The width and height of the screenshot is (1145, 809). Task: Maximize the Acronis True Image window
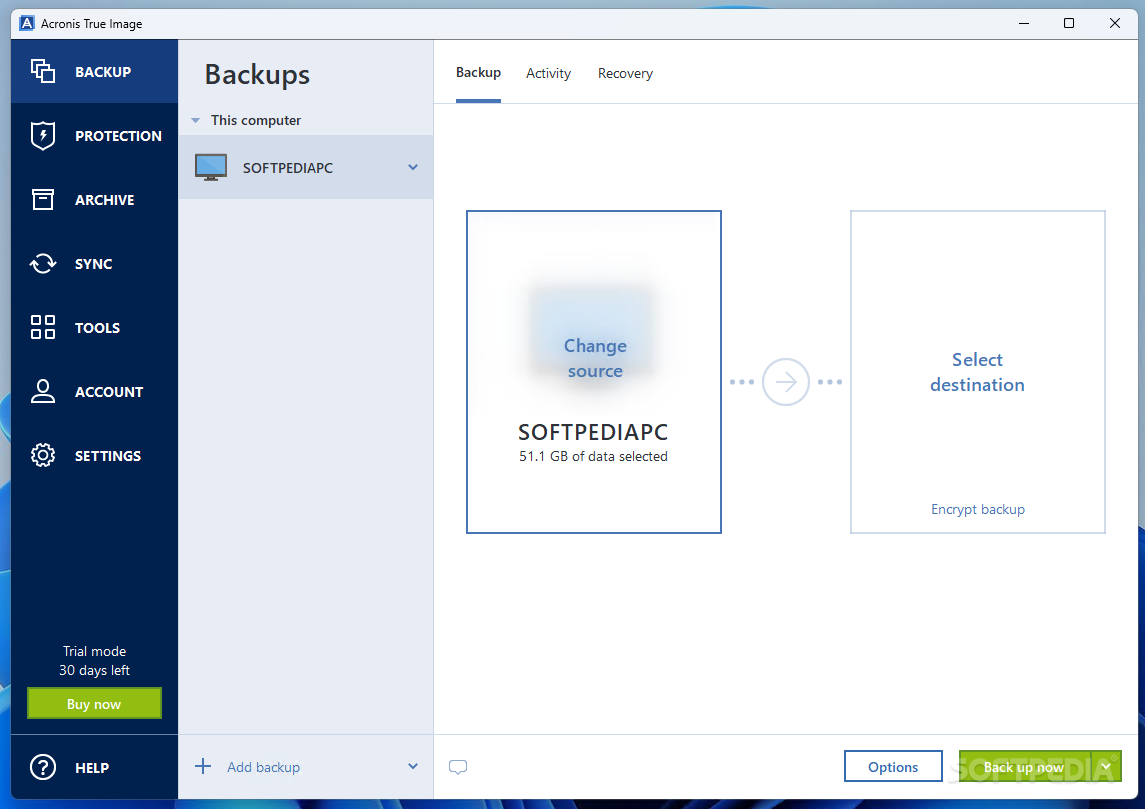1068,23
